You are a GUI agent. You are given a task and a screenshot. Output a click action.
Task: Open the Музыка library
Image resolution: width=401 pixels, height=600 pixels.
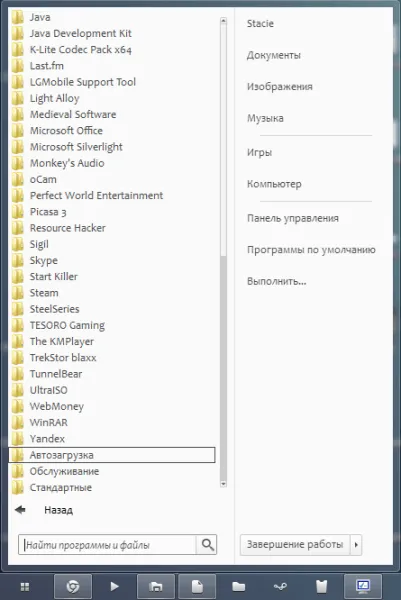click(265, 118)
